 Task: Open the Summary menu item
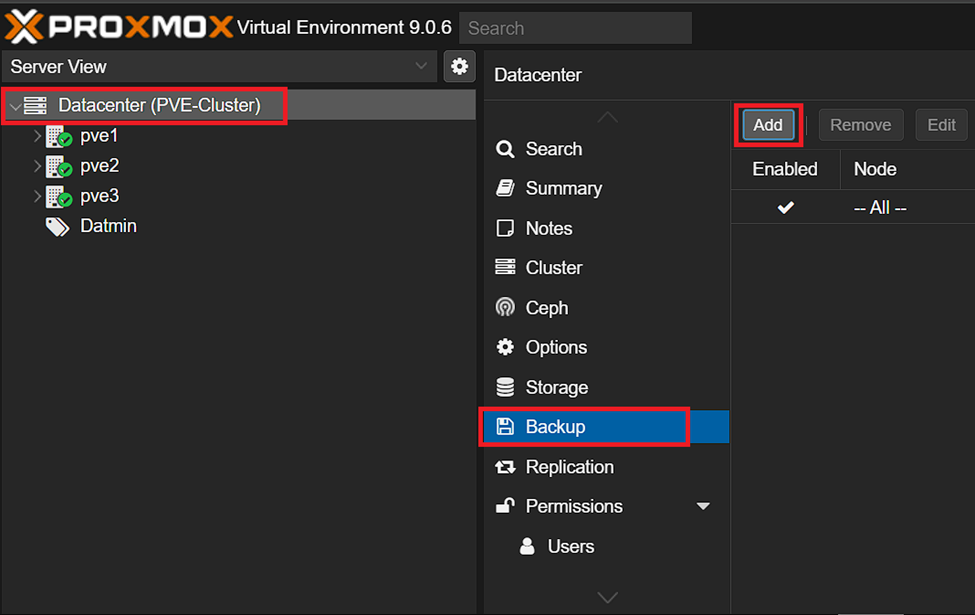(x=563, y=188)
